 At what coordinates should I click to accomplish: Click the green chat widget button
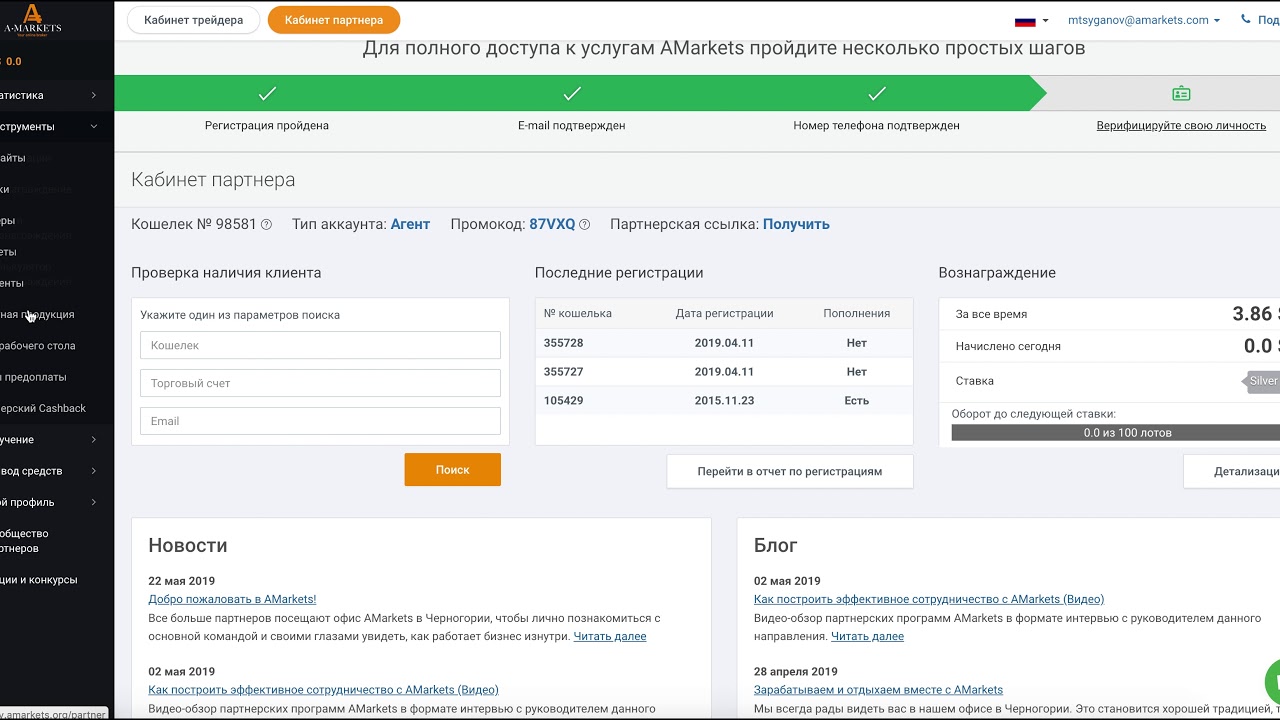pos(1272,683)
